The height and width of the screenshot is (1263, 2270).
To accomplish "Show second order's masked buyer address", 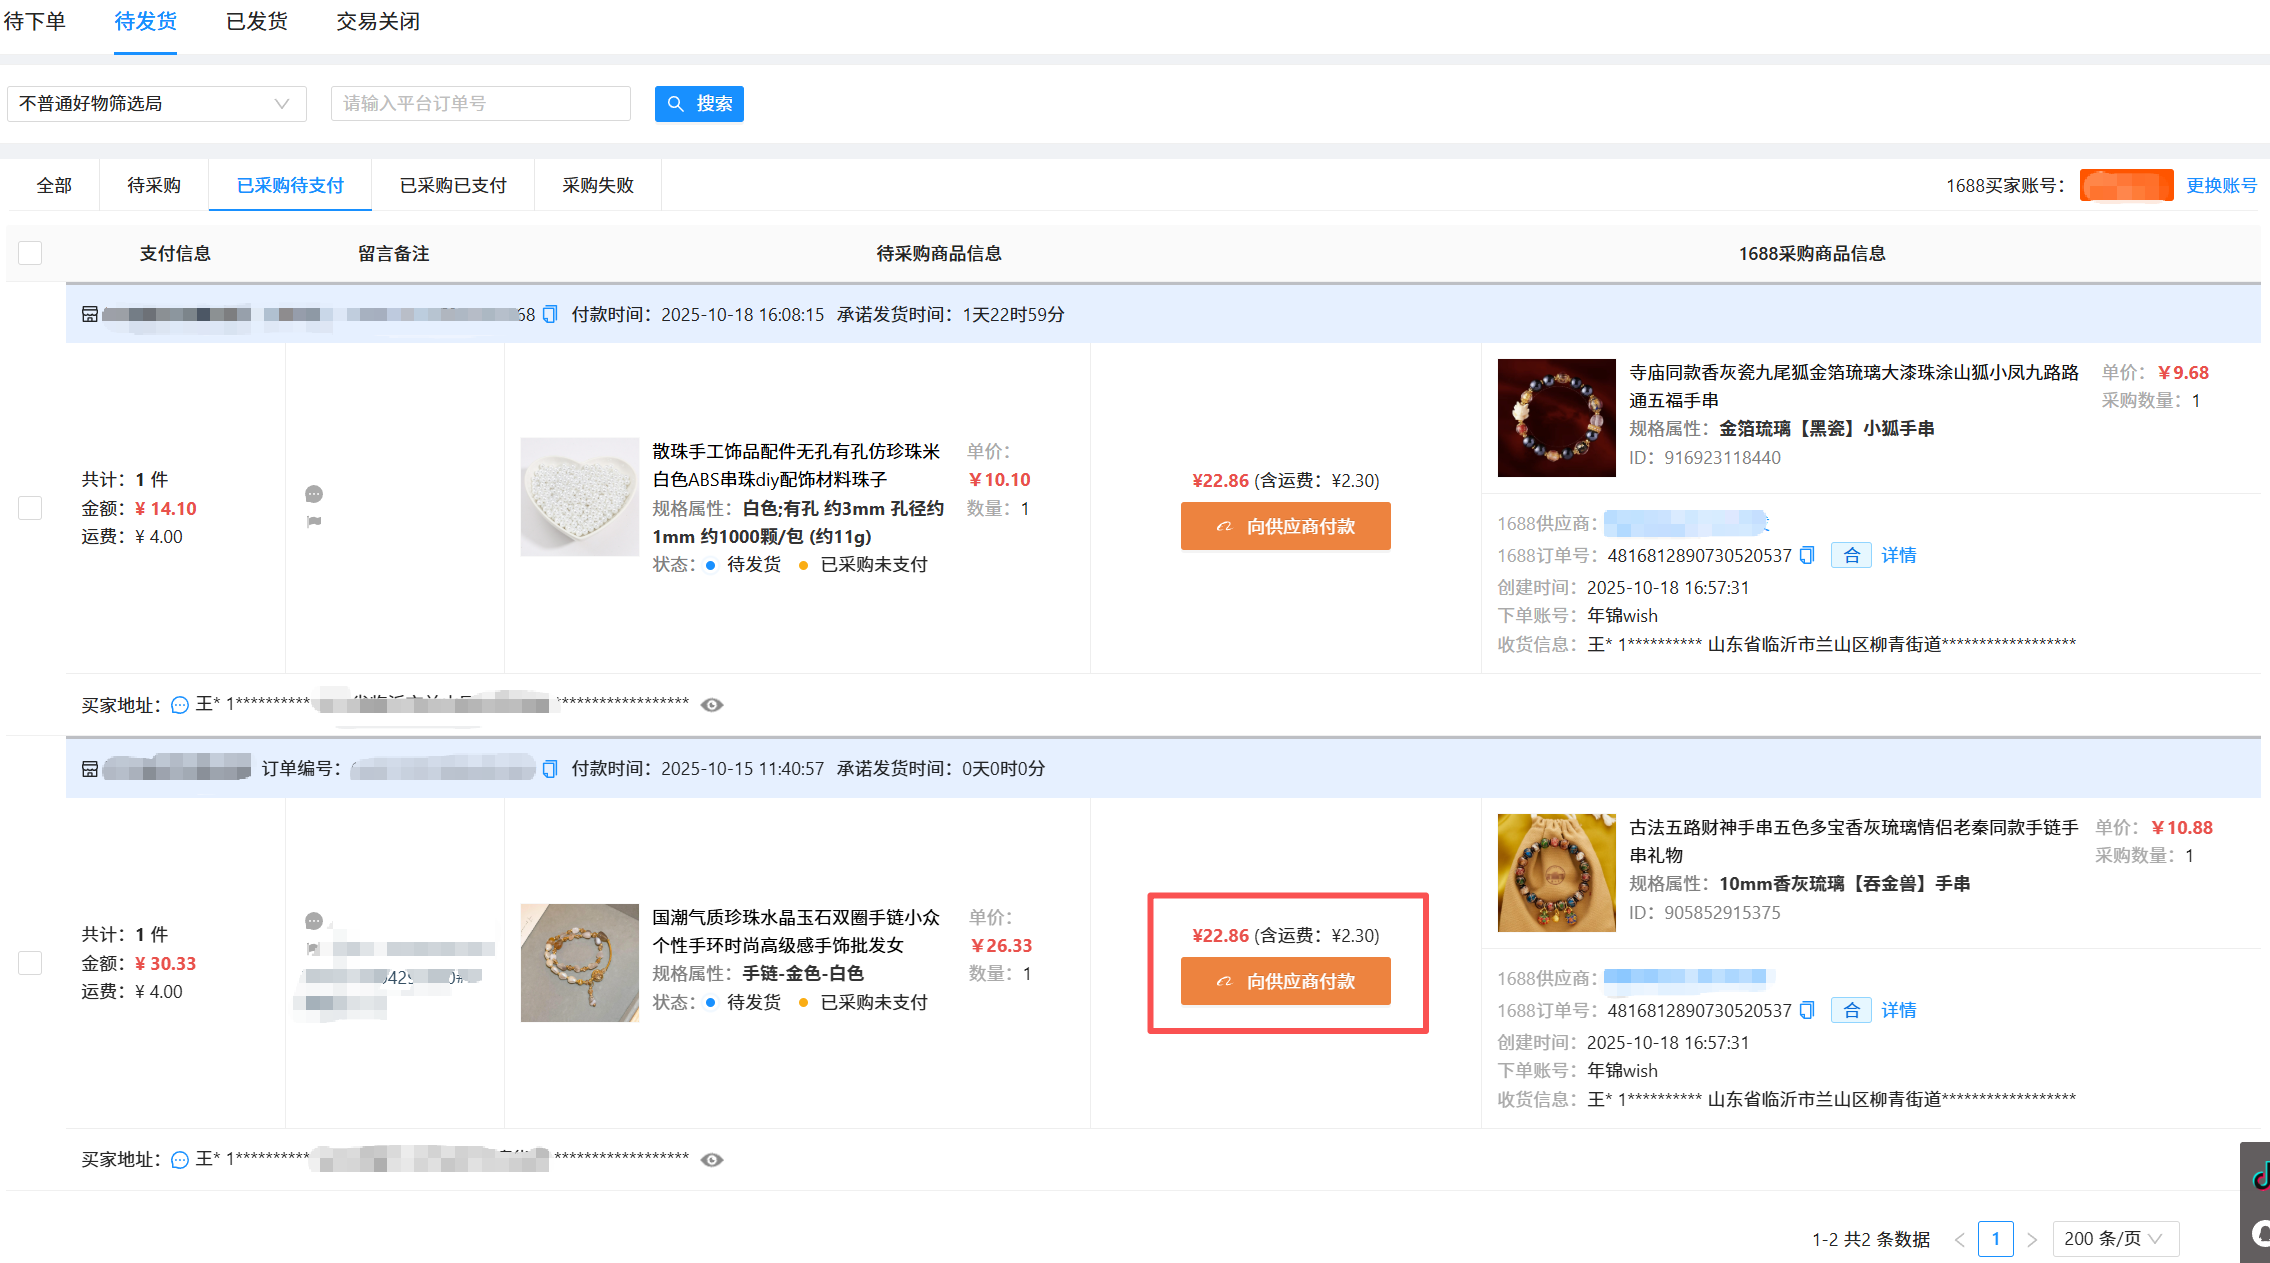I will 712,1160.
